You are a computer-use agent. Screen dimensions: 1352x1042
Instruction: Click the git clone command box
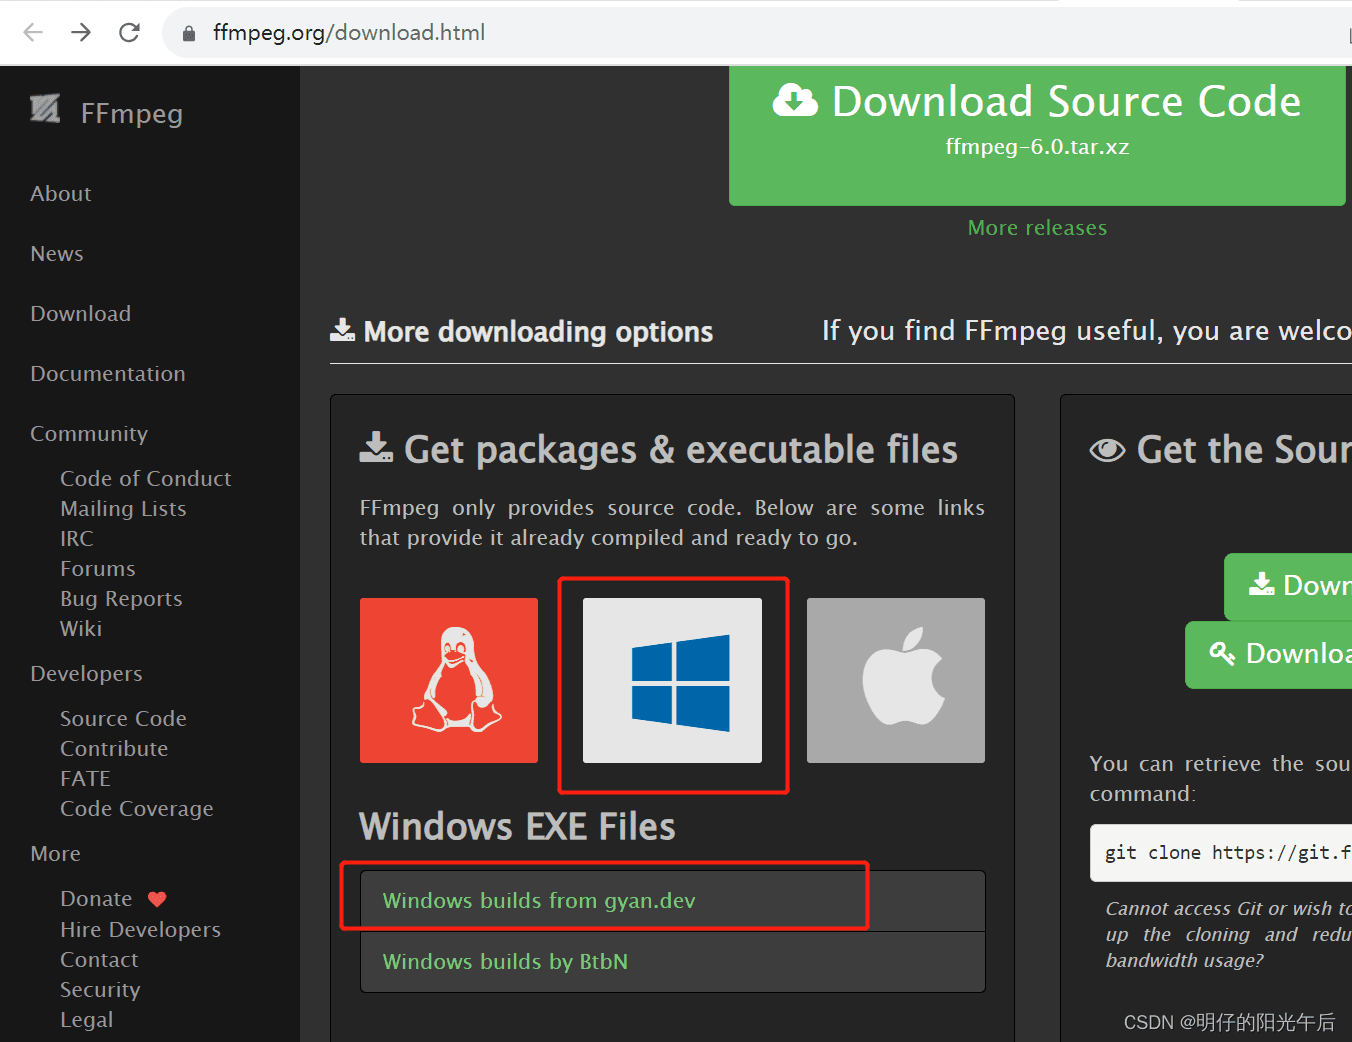1221,853
